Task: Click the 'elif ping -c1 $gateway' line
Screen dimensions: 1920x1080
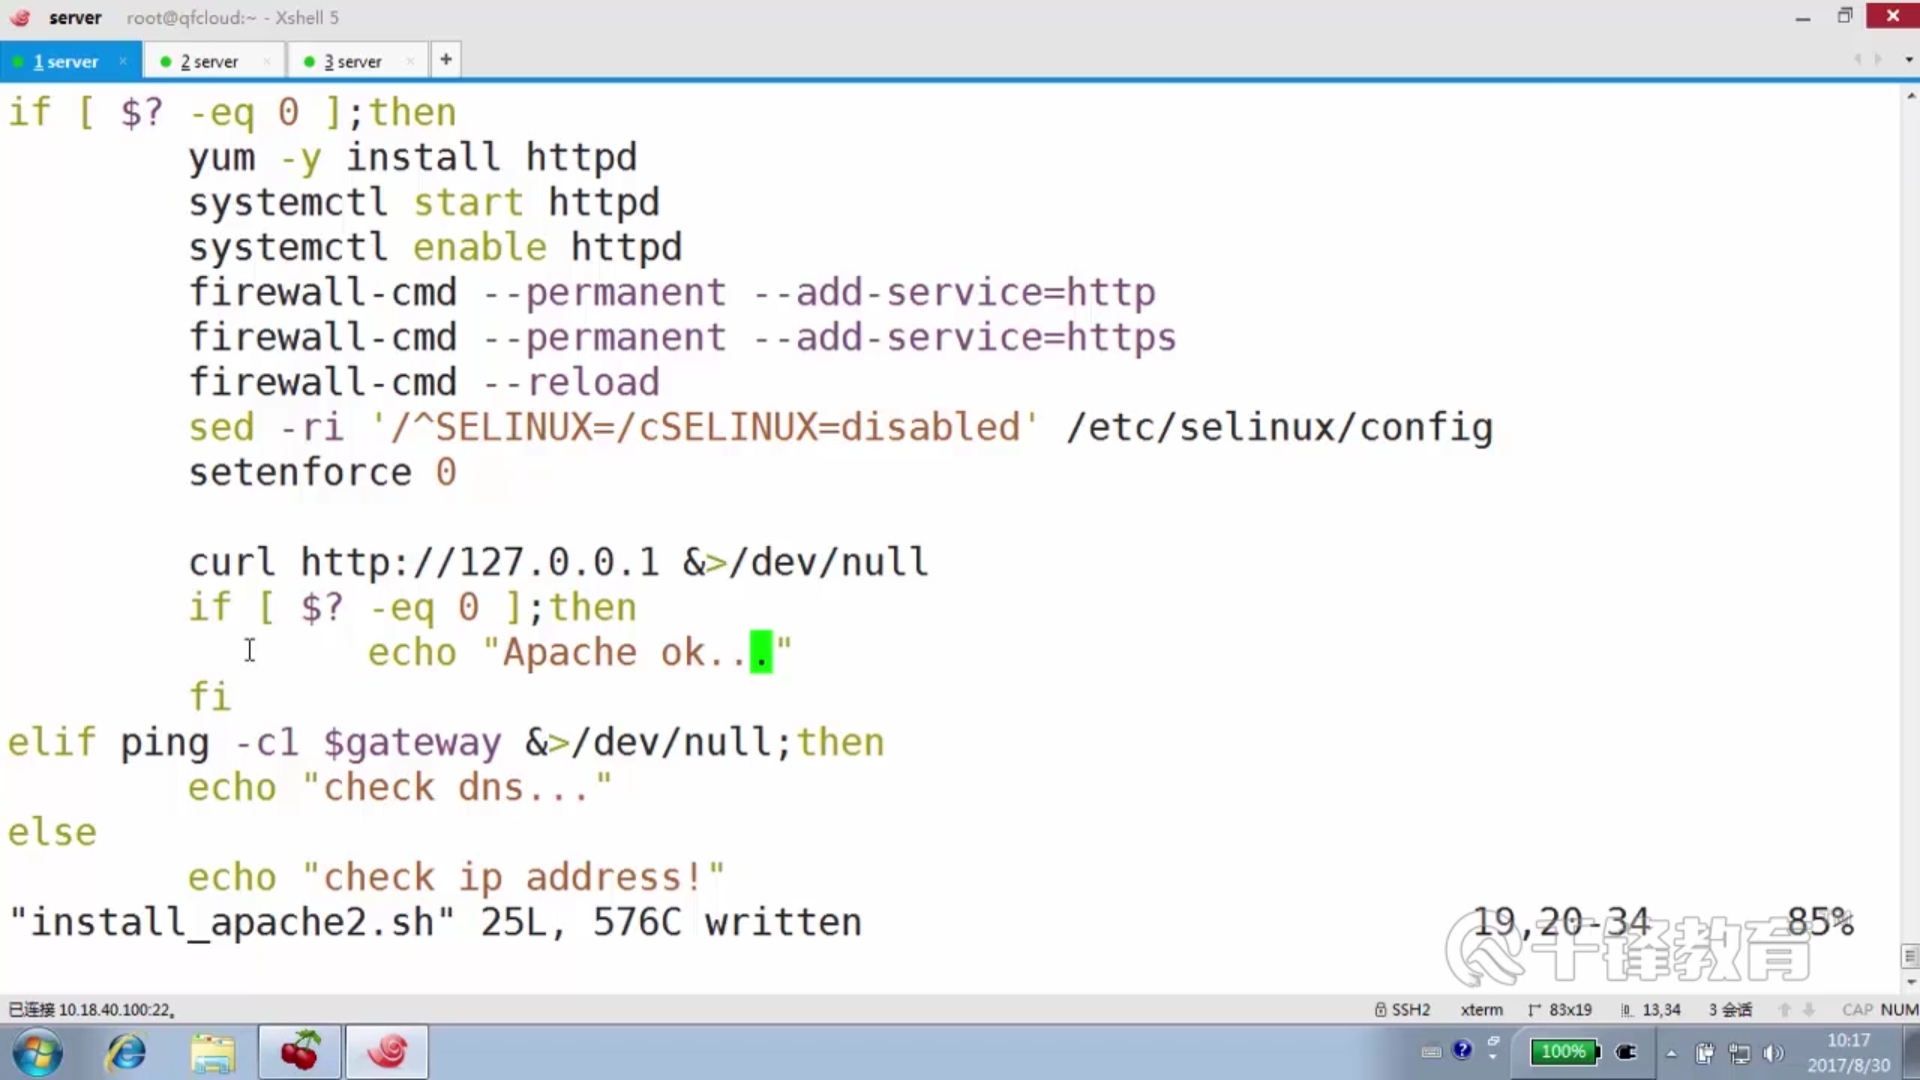Action: tap(447, 743)
